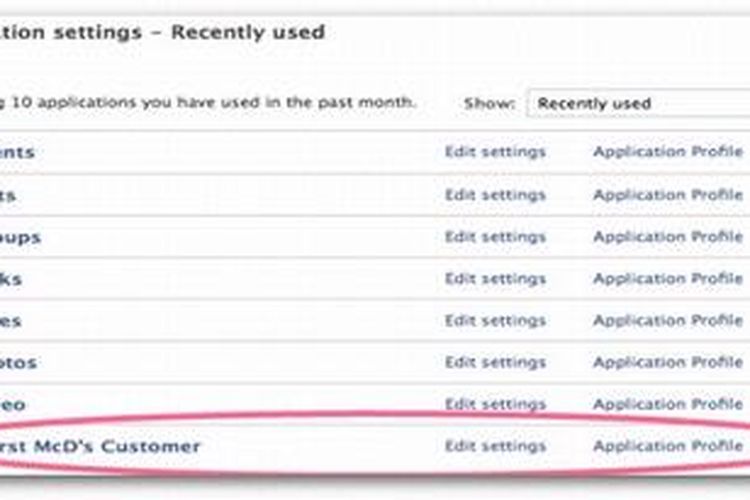Click Edit settings in the "oups" row
This screenshot has height=500, width=750.
pyautogui.click(x=495, y=237)
